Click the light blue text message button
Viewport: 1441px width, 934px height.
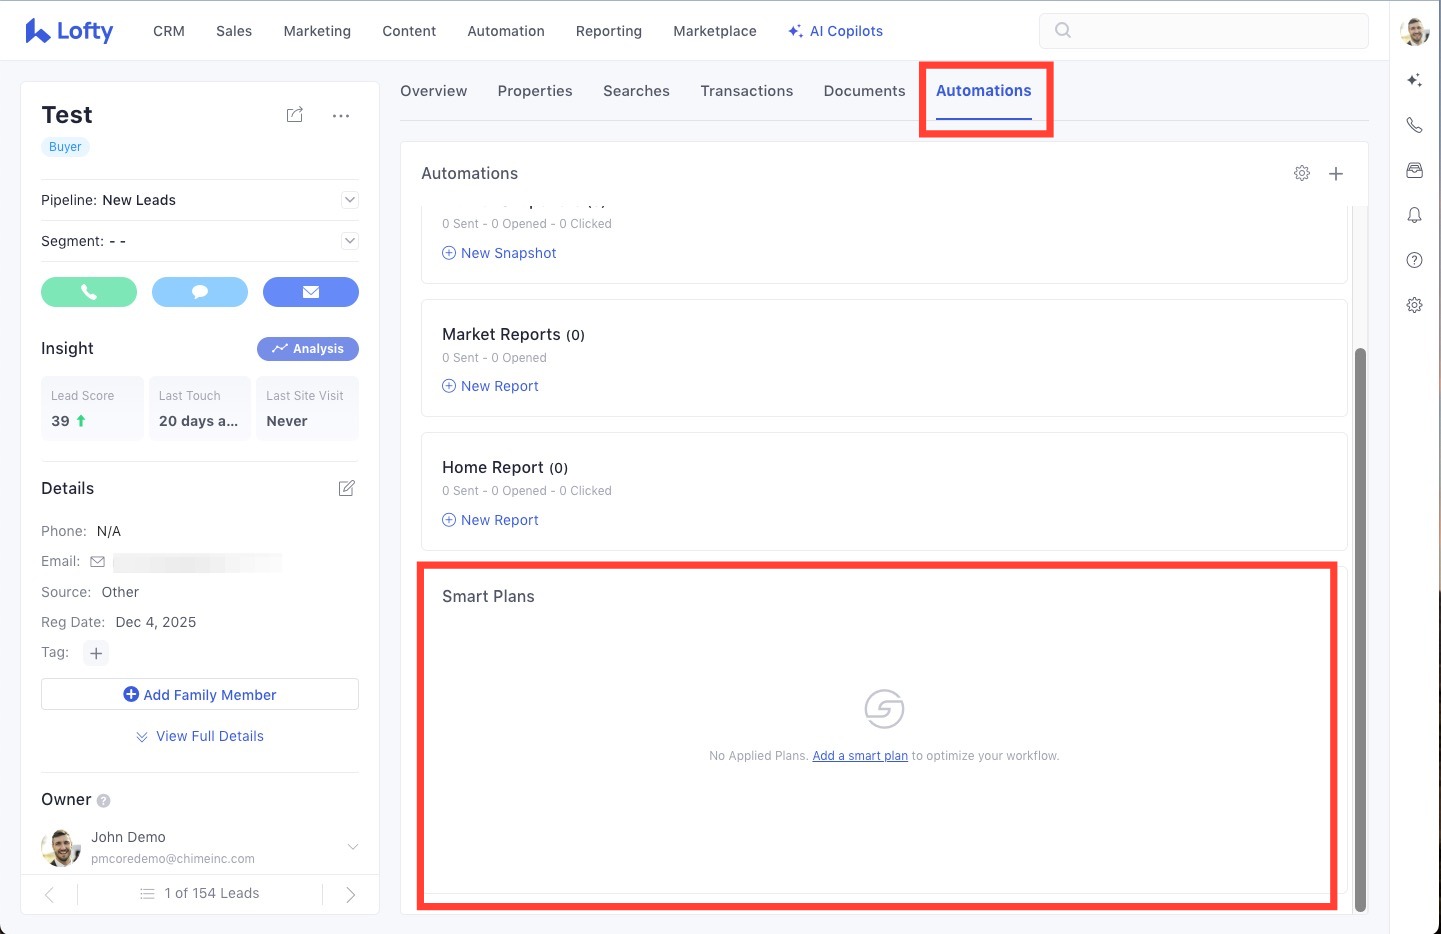(200, 292)
